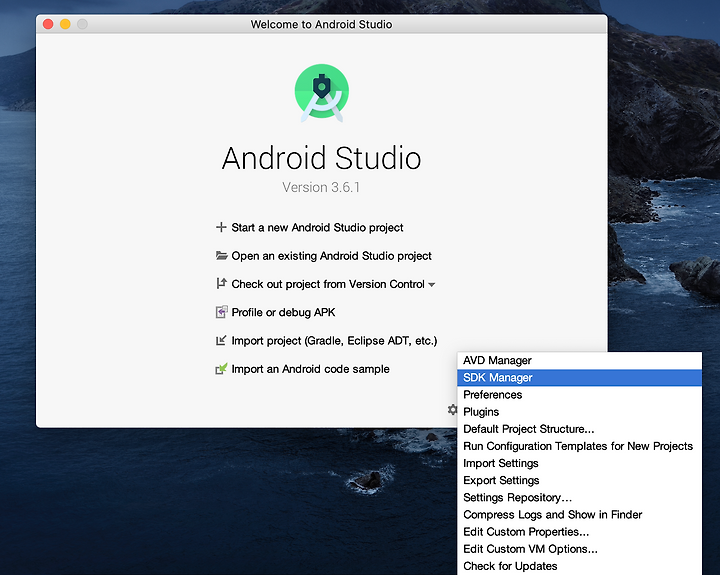The height and width of the screenshot is (575, 720).
Task: Choose Import Settings menu item
Action: [579, 463]
